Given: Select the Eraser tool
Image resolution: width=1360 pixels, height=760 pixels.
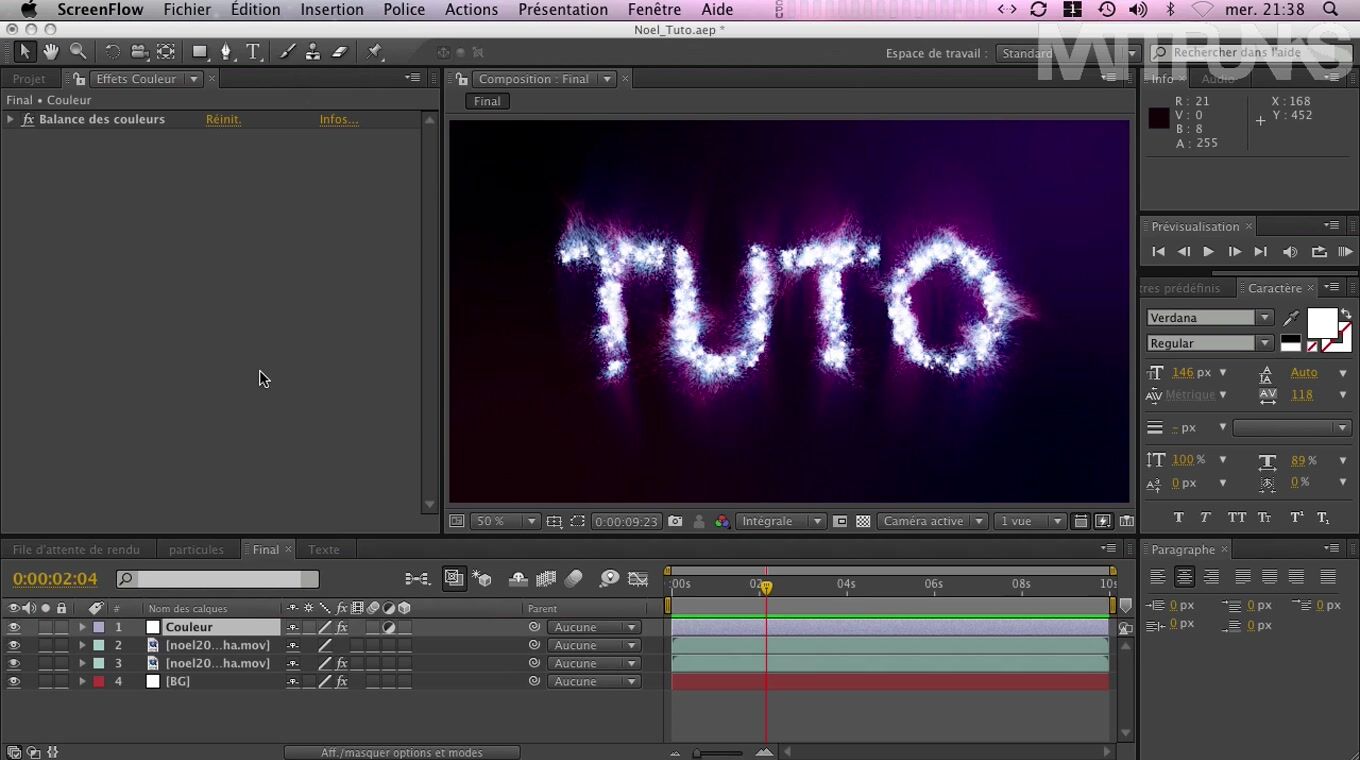Looking at the screenshot, I should click(339, 52).
